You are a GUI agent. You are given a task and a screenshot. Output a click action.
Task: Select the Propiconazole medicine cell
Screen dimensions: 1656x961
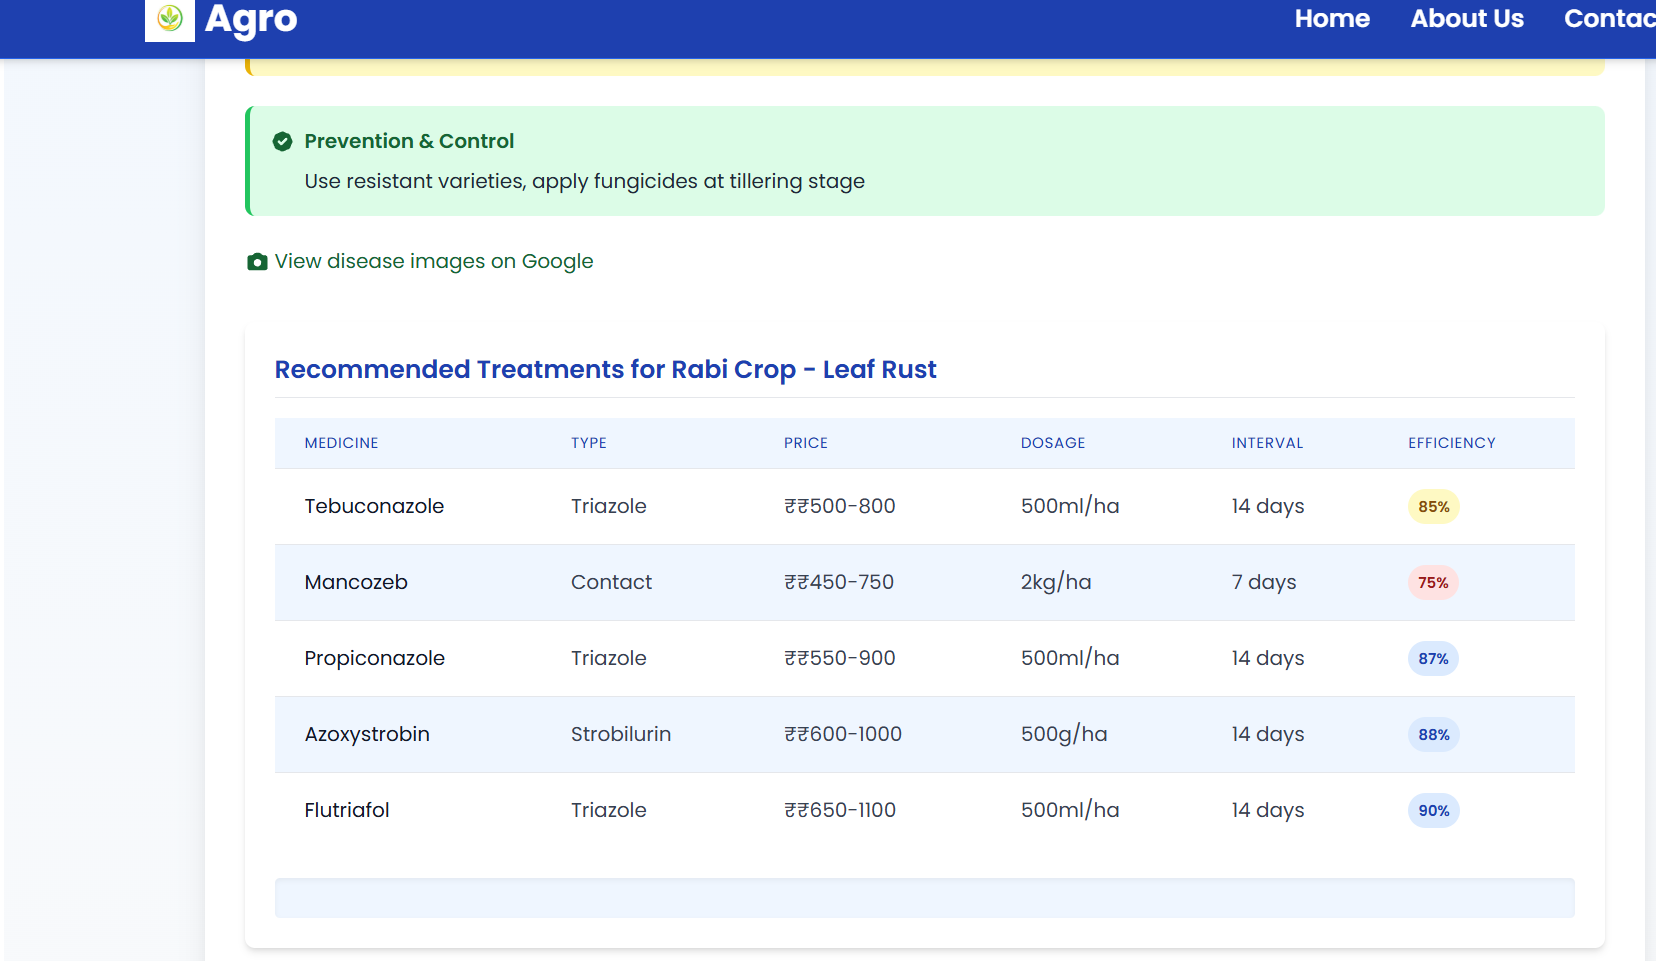[375, 659]
